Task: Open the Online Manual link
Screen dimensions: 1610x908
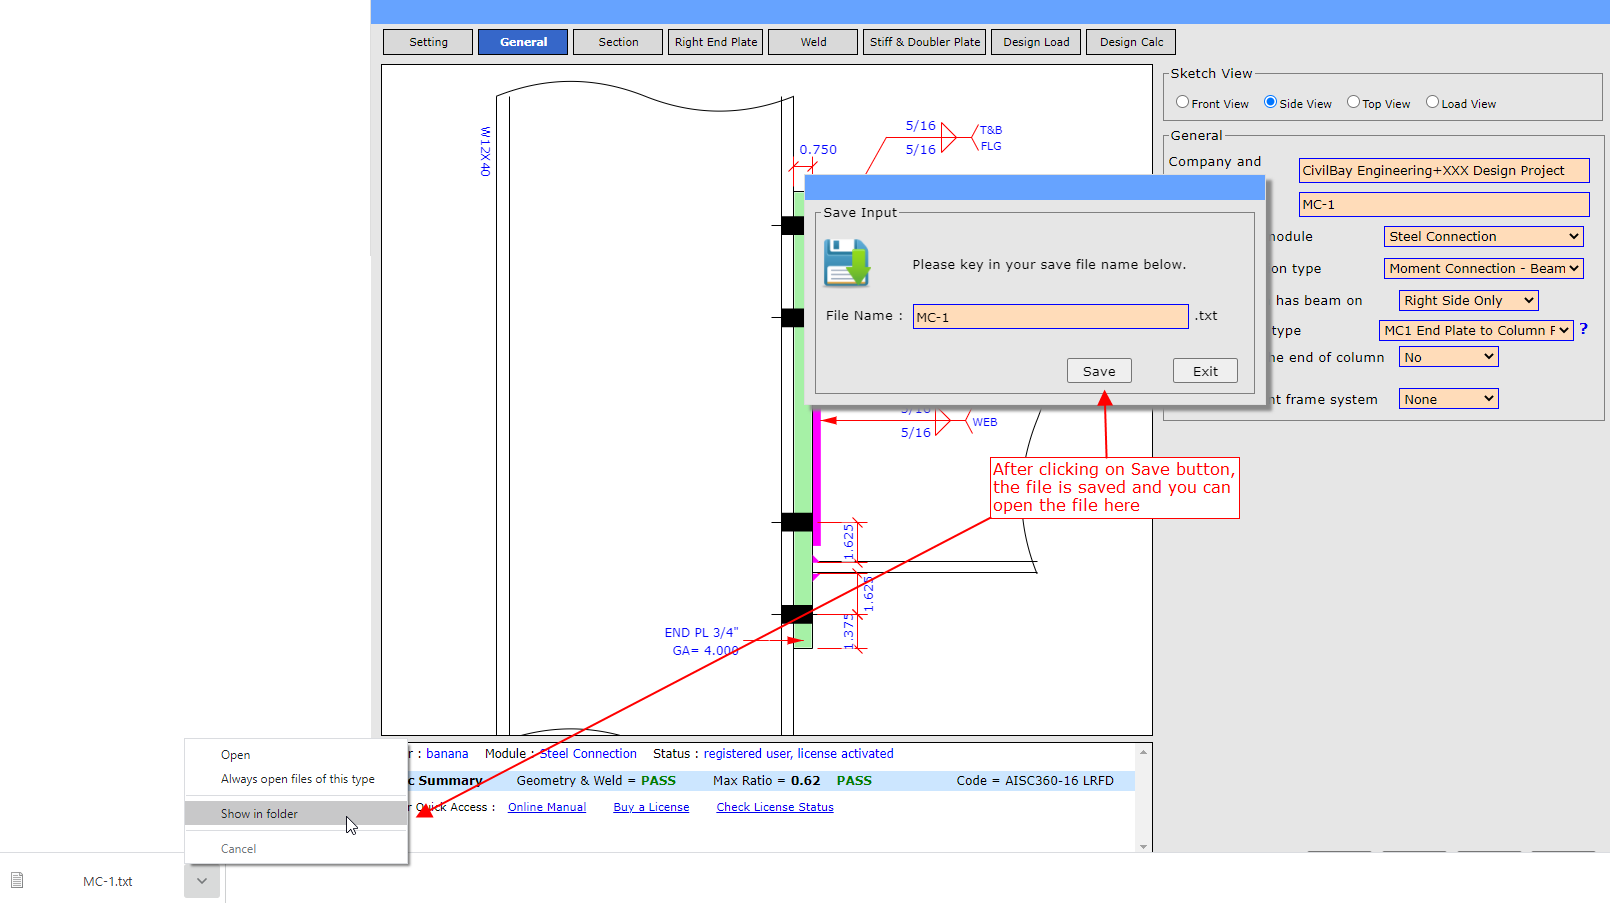Action: tap(546, 807)
